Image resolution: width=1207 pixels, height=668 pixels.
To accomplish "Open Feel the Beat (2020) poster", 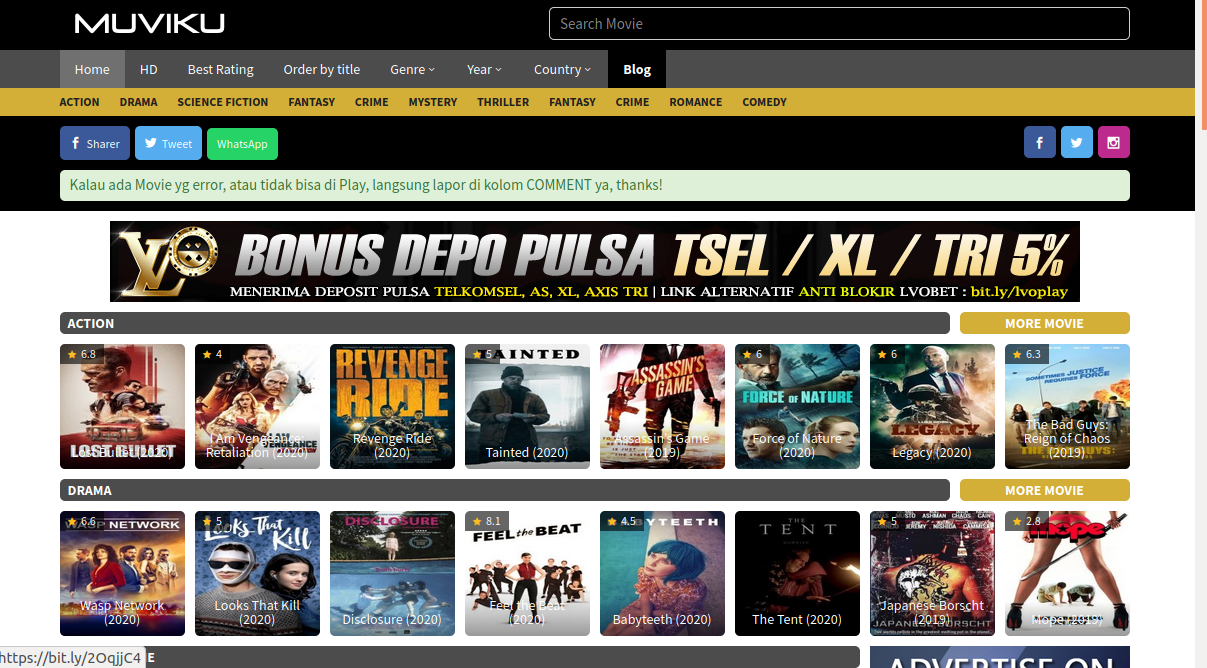I will pyautogui.click(x=527, y=573).
